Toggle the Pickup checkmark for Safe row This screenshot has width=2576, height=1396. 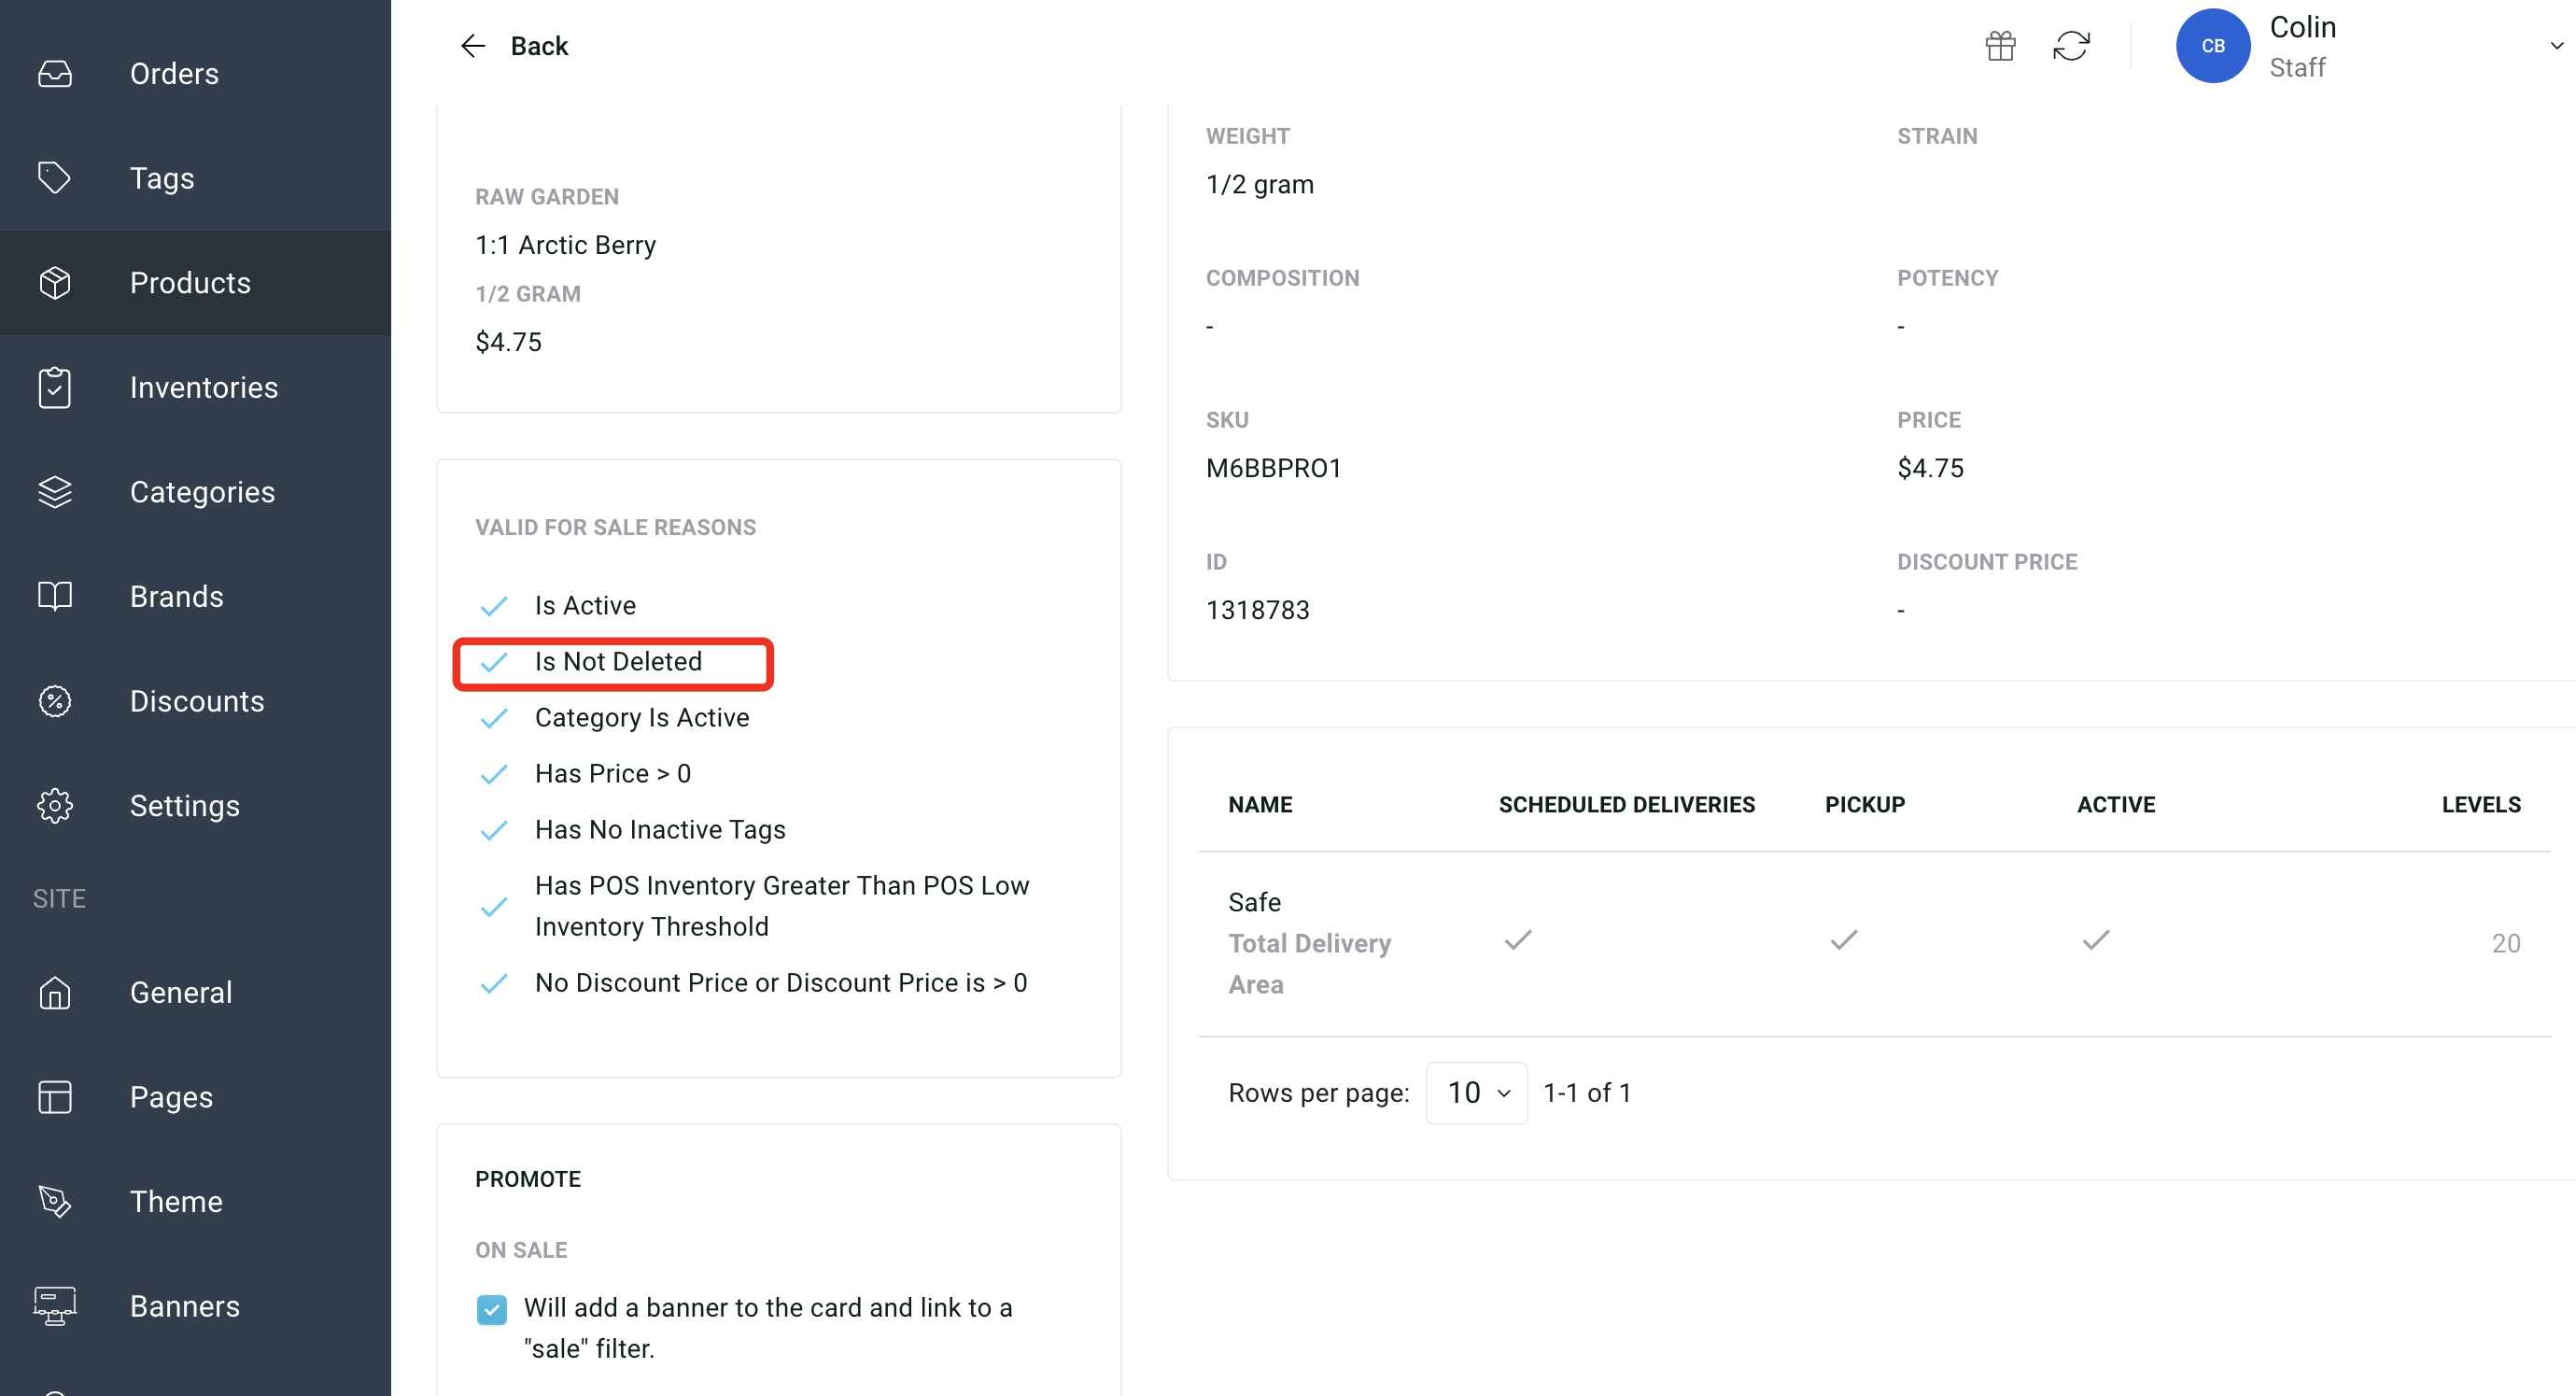click(x=1843, y=940)
